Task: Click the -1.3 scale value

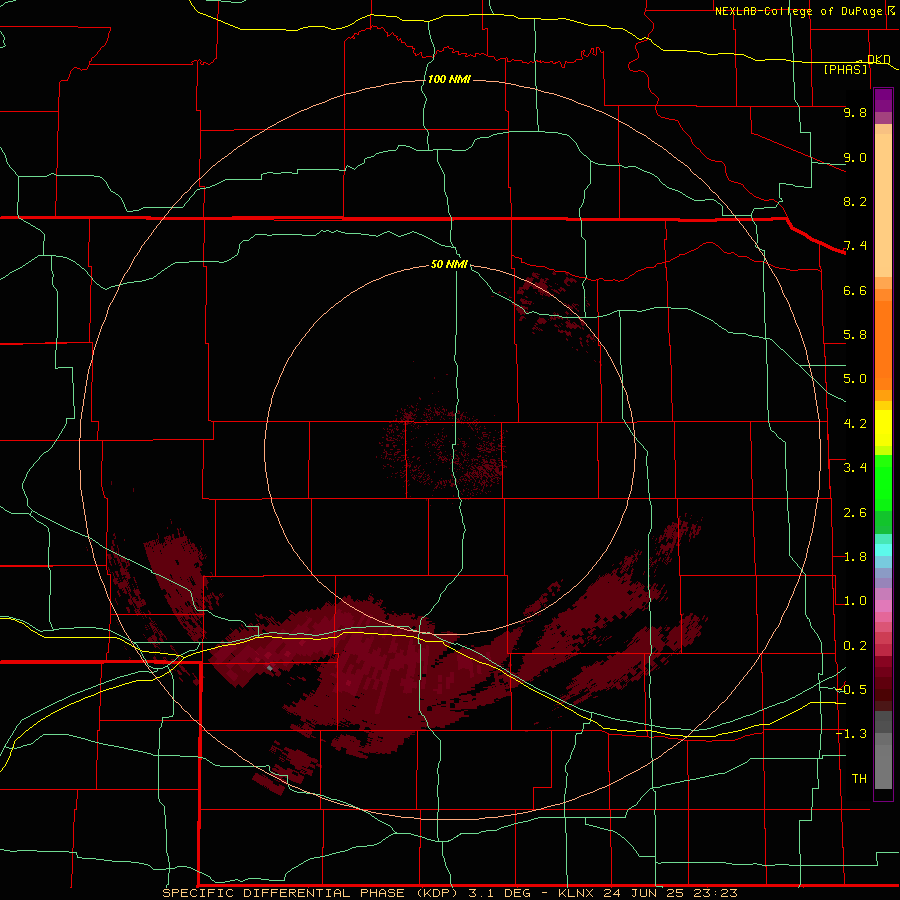Action: [x=851, y=734]
